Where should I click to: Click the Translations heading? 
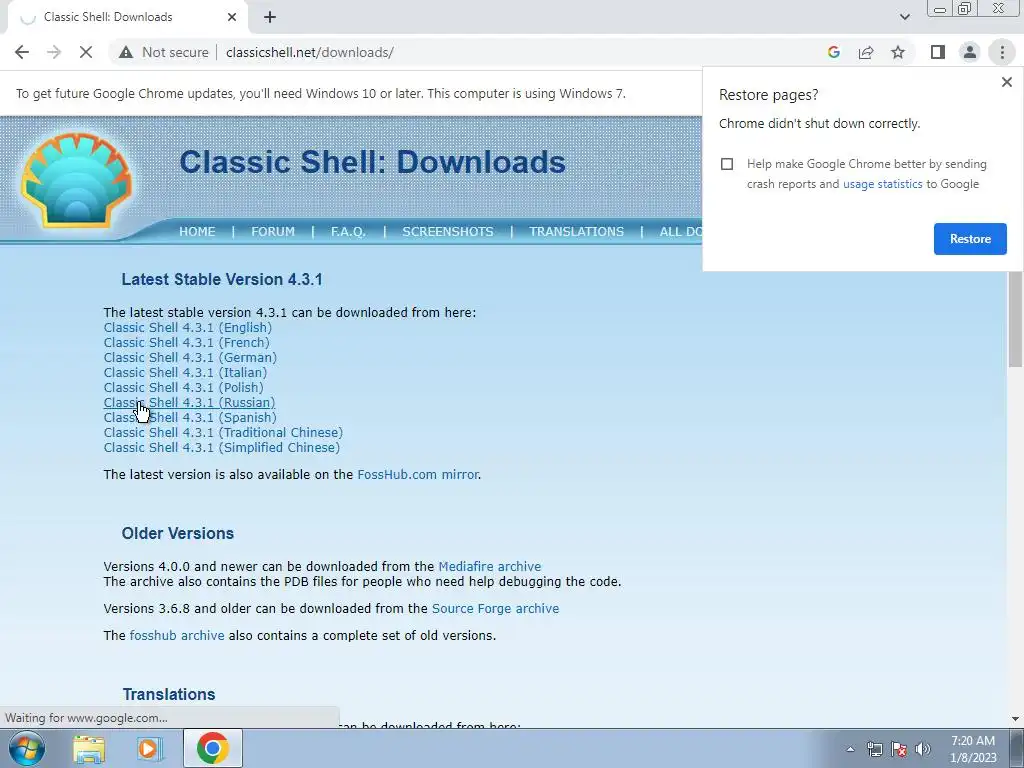coord(169,694)
